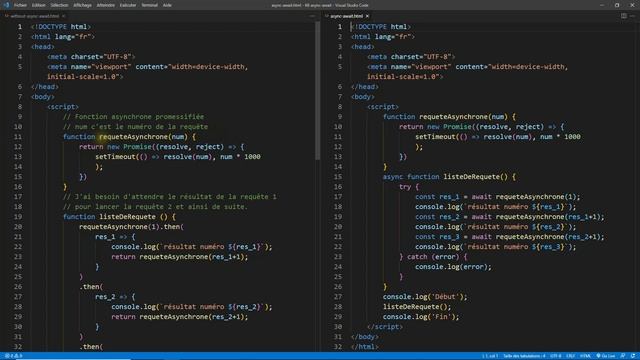Image resolution: width=640 pixels, height=360 pixels.
Task: Click console.log('Début') in right editor
Action: point(425,297)
